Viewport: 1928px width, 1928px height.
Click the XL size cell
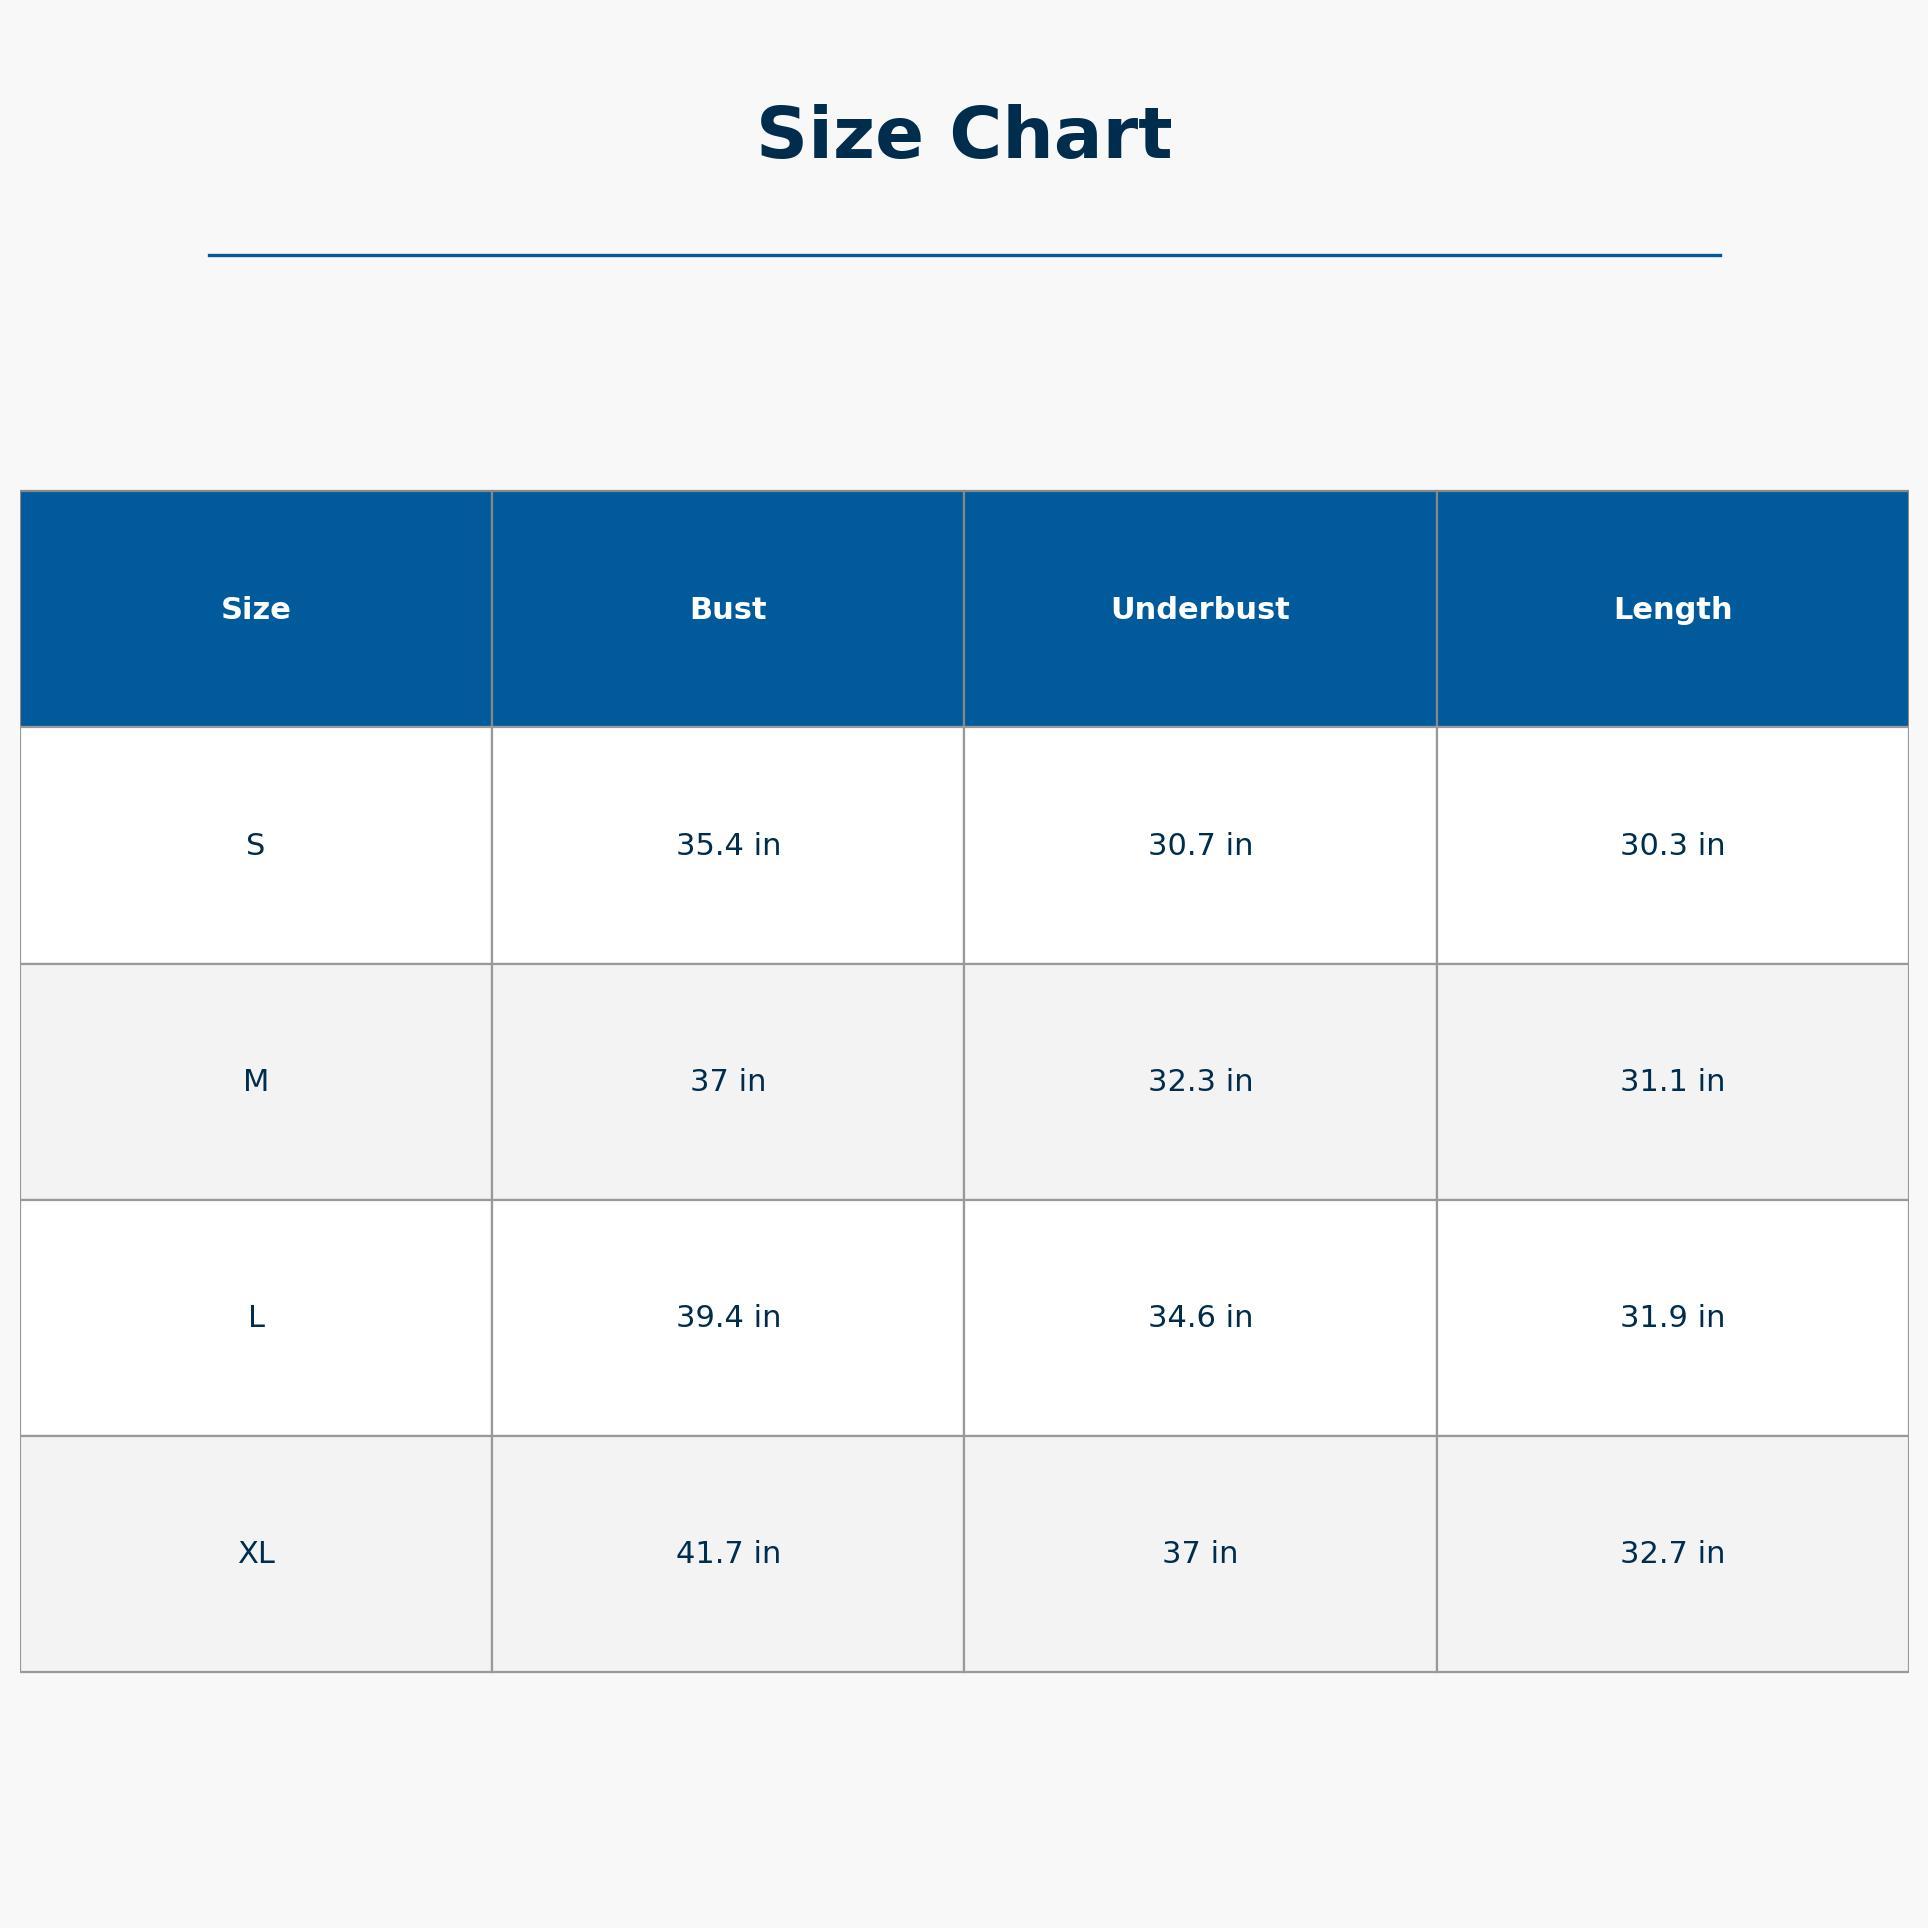point(256,1553)
